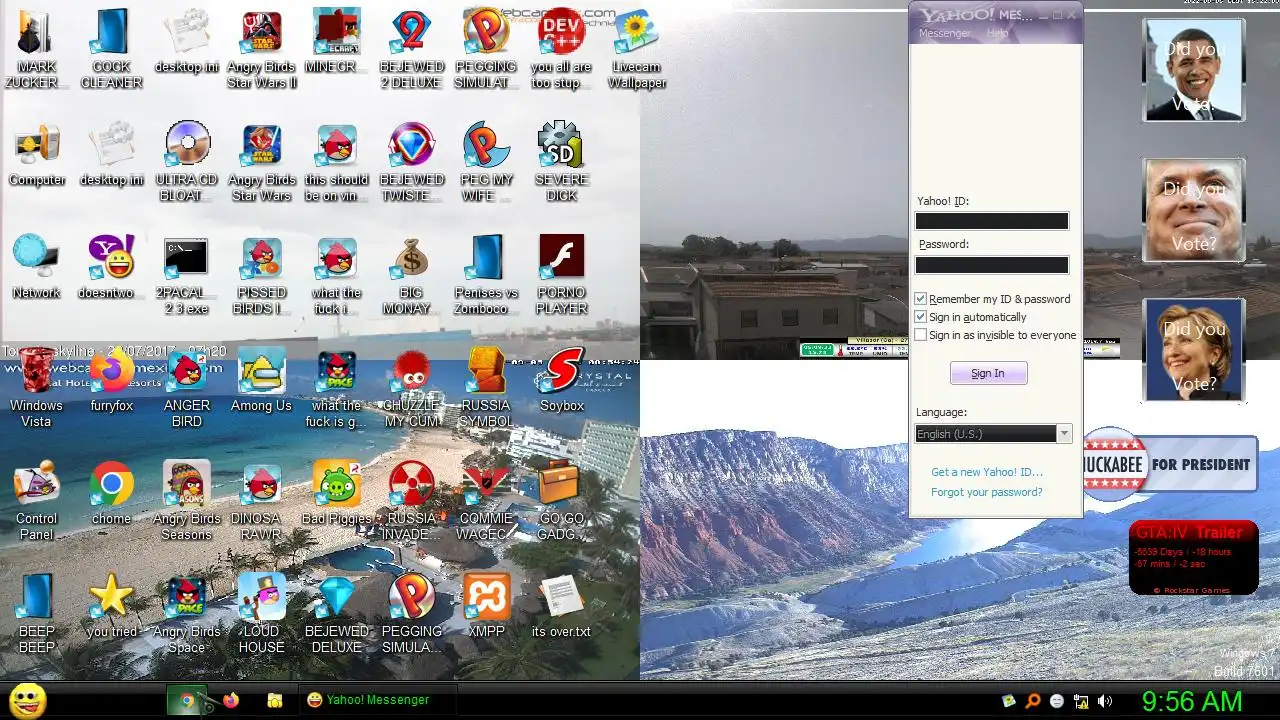
Task: Uncheck Sign in automatically
Action: click(921, 317)
